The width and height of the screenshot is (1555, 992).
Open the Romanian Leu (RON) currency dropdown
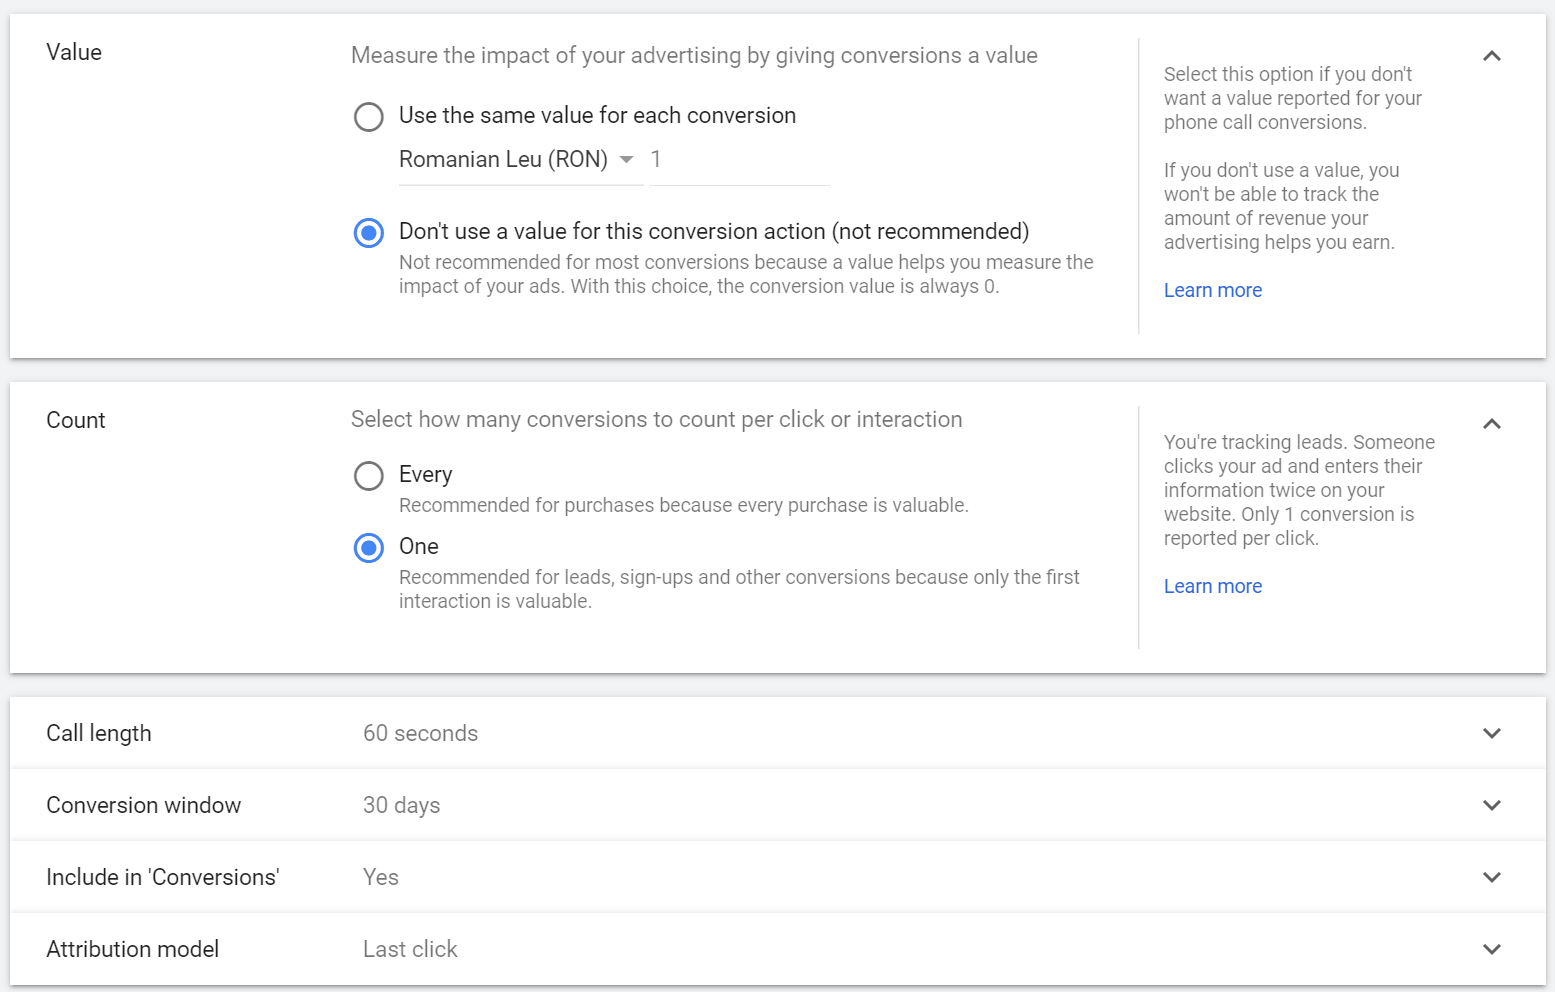click(x=517, y=160)
